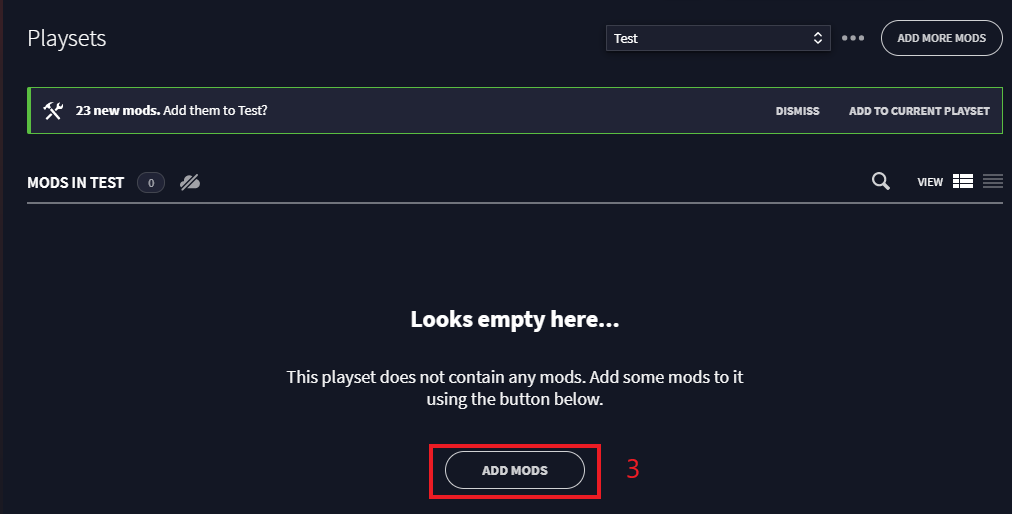Click the VIEW label beside layout icons
This screenshot has height=514, width=1012.
tap(930, 182)
